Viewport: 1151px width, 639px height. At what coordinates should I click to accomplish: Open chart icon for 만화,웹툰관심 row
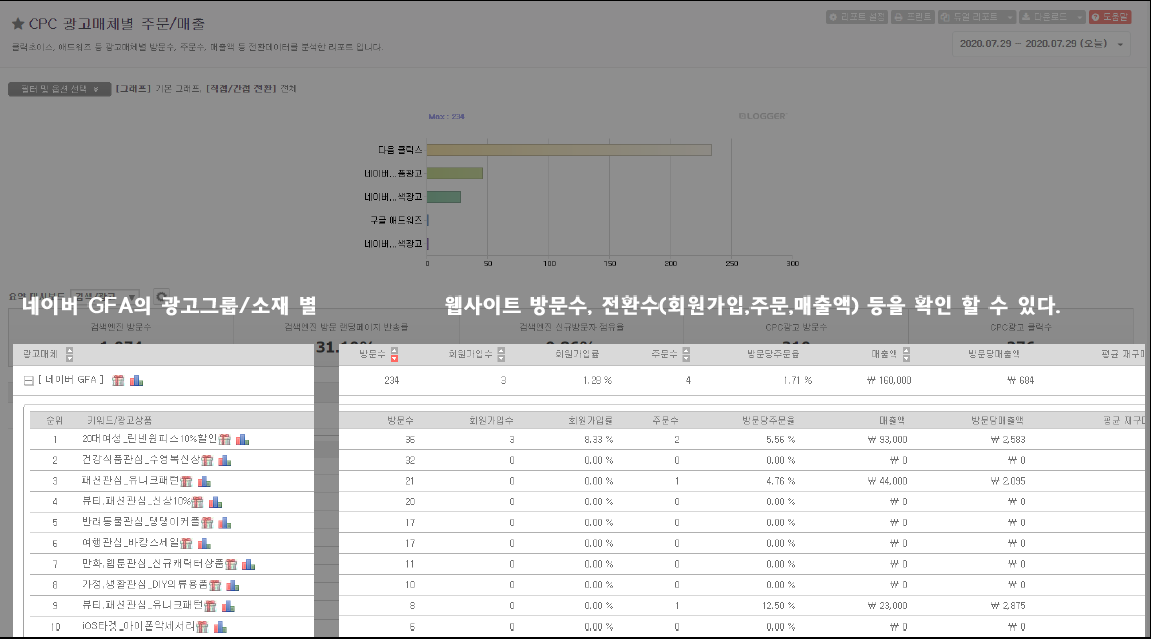(249, 564)
